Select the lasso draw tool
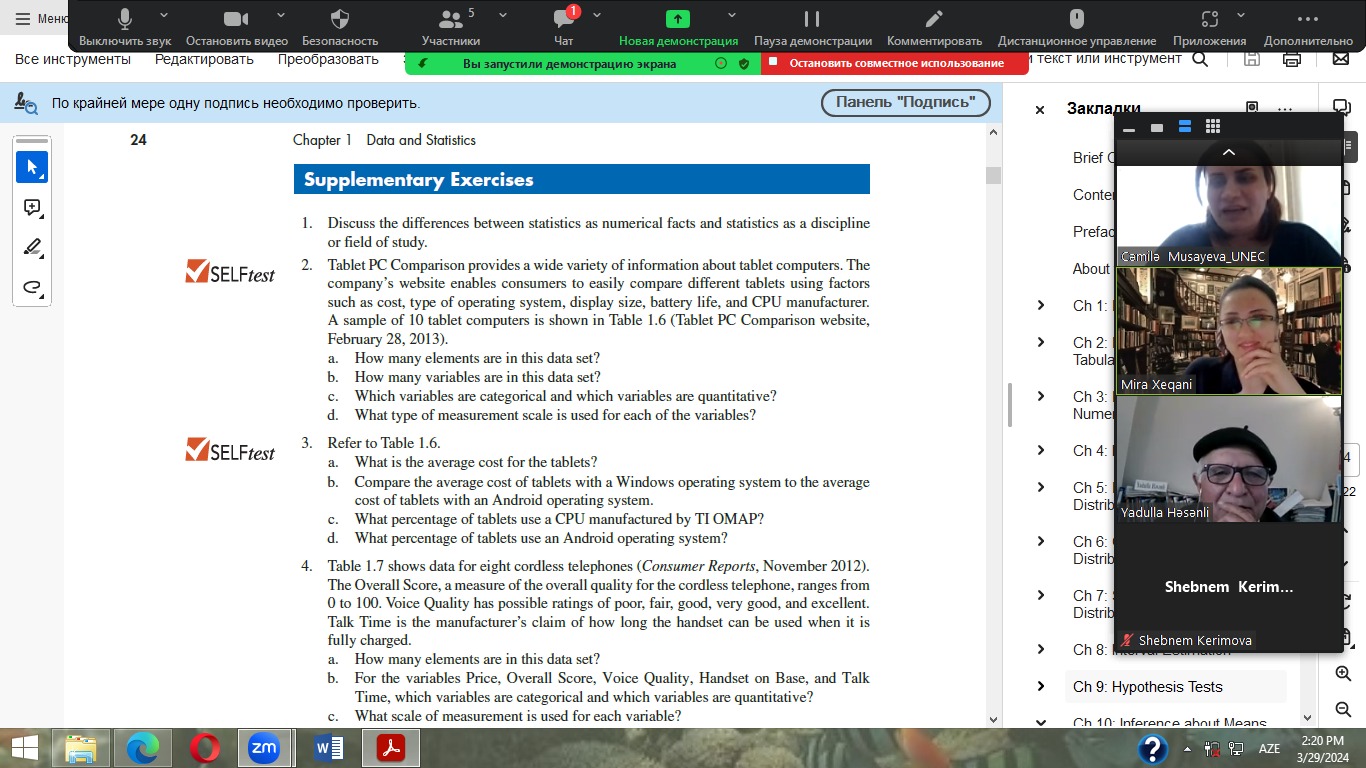This screenshot has height=768, width=1366. pyautogui.click(x=32, y=288)
